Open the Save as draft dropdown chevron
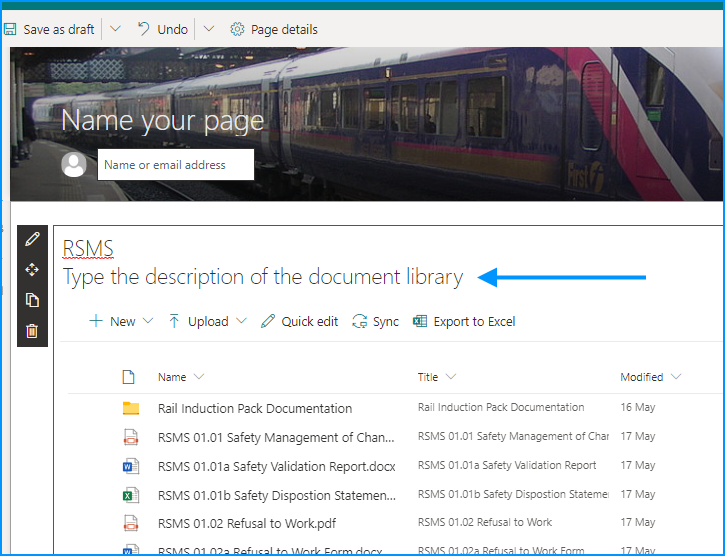Image resolution: width=725 pixels, height=556 pixels. 115,29
